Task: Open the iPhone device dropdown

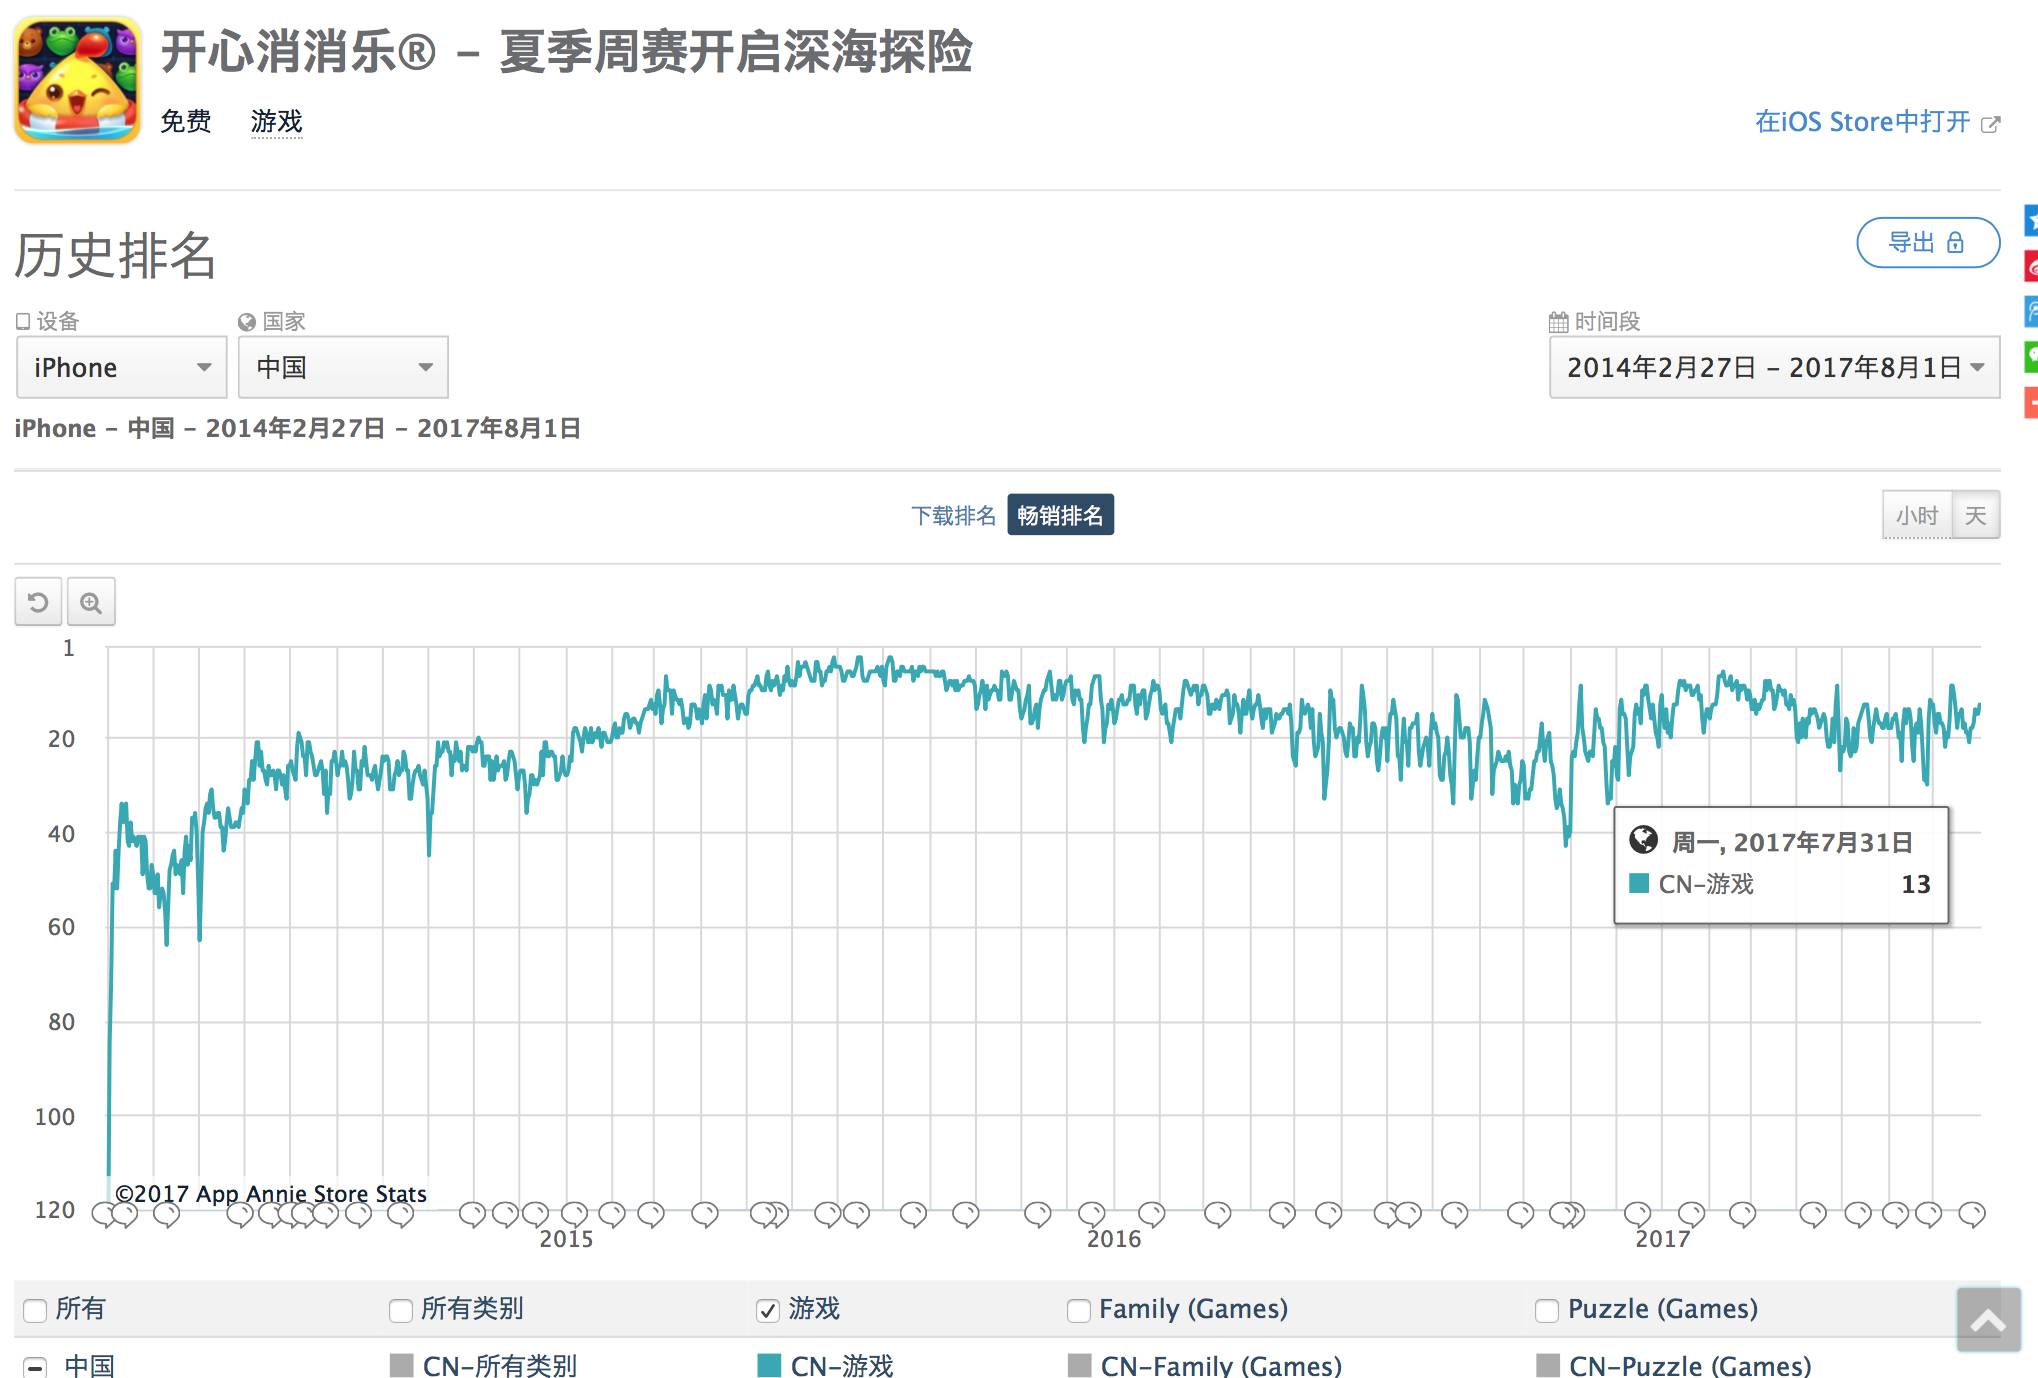Action: tap(122, 367)
